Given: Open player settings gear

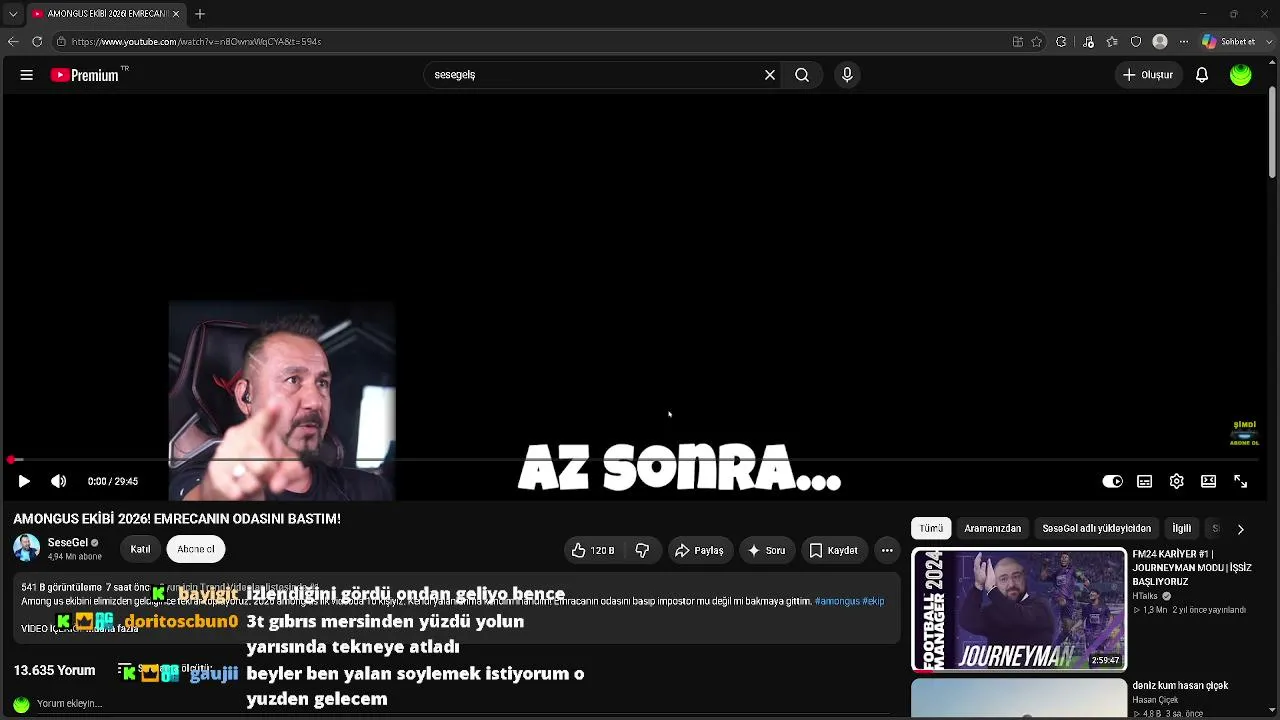Looking at the screenshot, I should pos(1177,481).
